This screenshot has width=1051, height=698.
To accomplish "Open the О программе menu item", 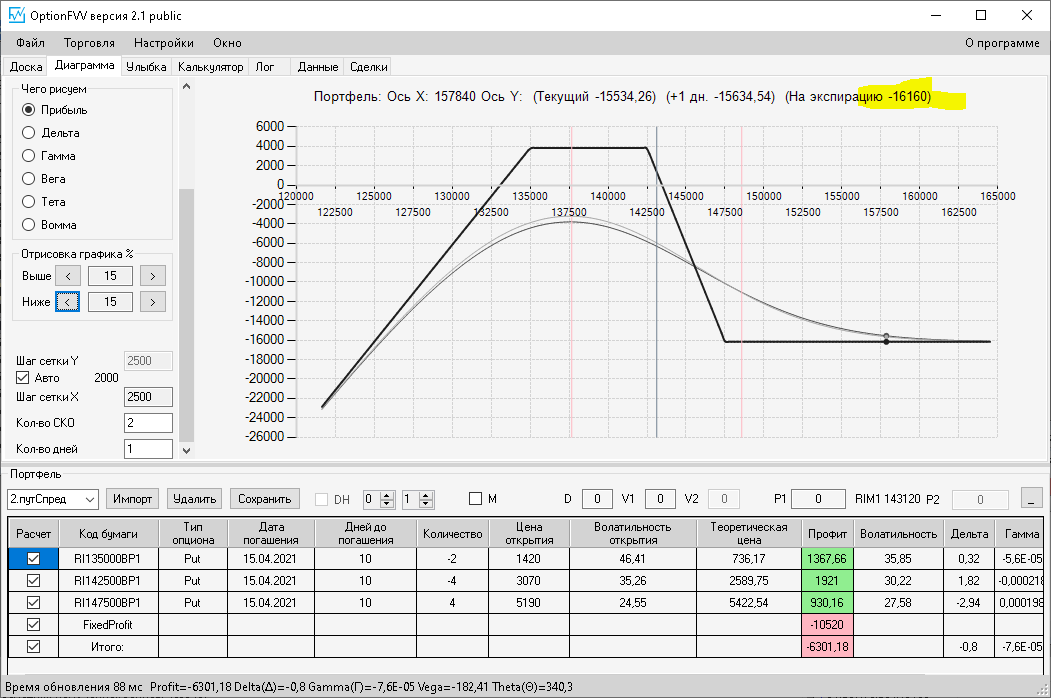I will point(1002,43).
